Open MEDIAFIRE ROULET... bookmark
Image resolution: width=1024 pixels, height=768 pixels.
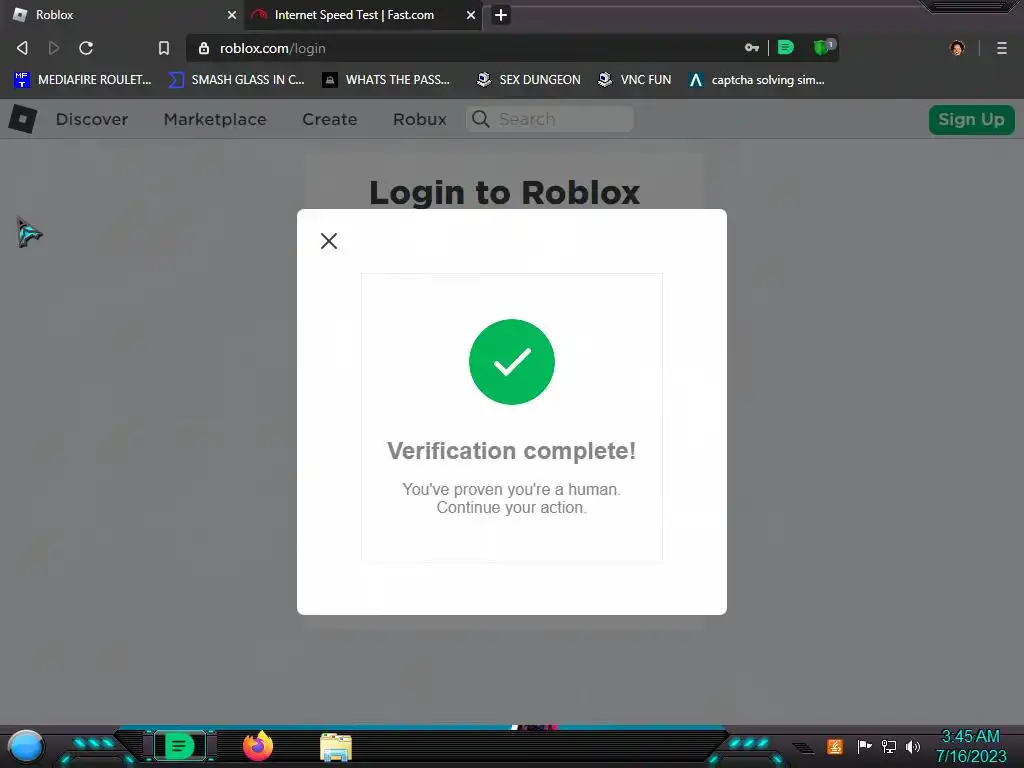[82, 80]
